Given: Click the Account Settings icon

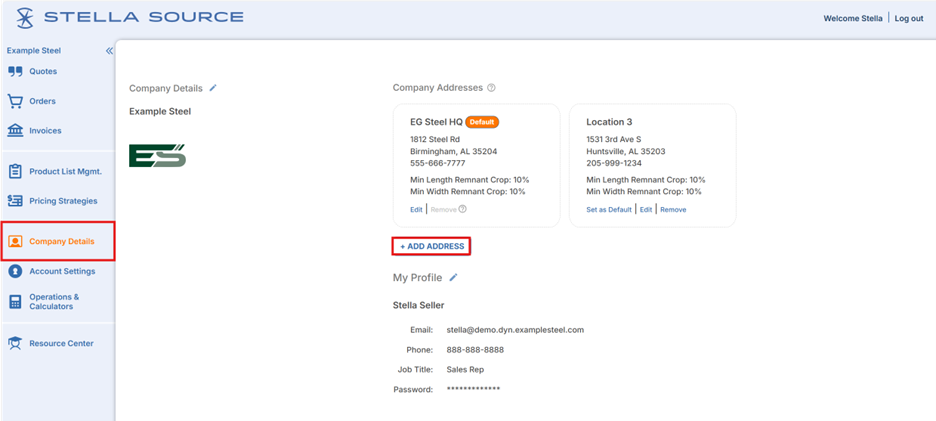Looking at the screenshot, I should (x=15, y=271).
